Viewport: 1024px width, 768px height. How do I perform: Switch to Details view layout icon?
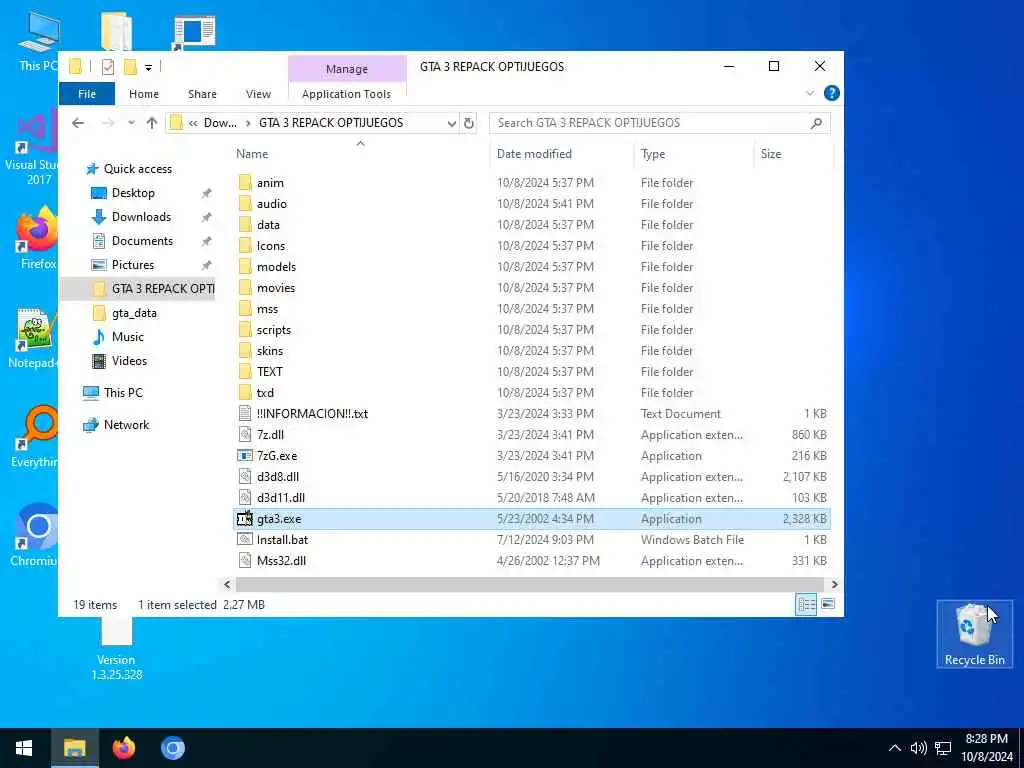(807, 604)
